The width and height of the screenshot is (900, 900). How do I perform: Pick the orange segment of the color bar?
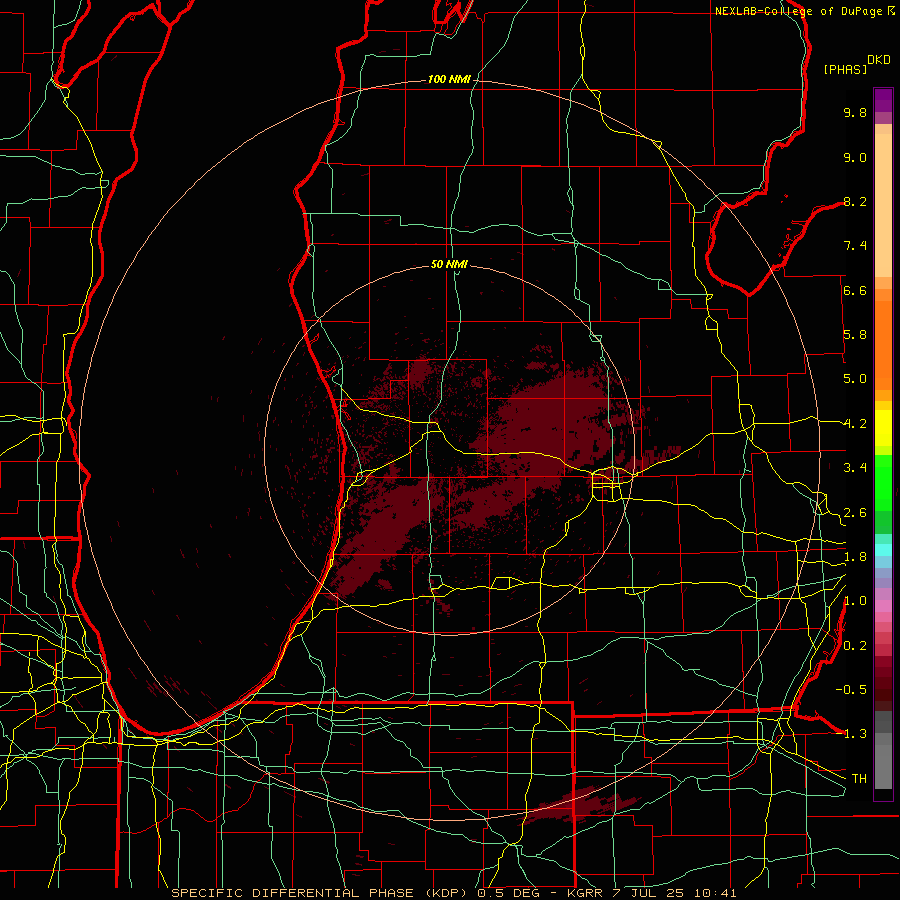pos(883,344)
